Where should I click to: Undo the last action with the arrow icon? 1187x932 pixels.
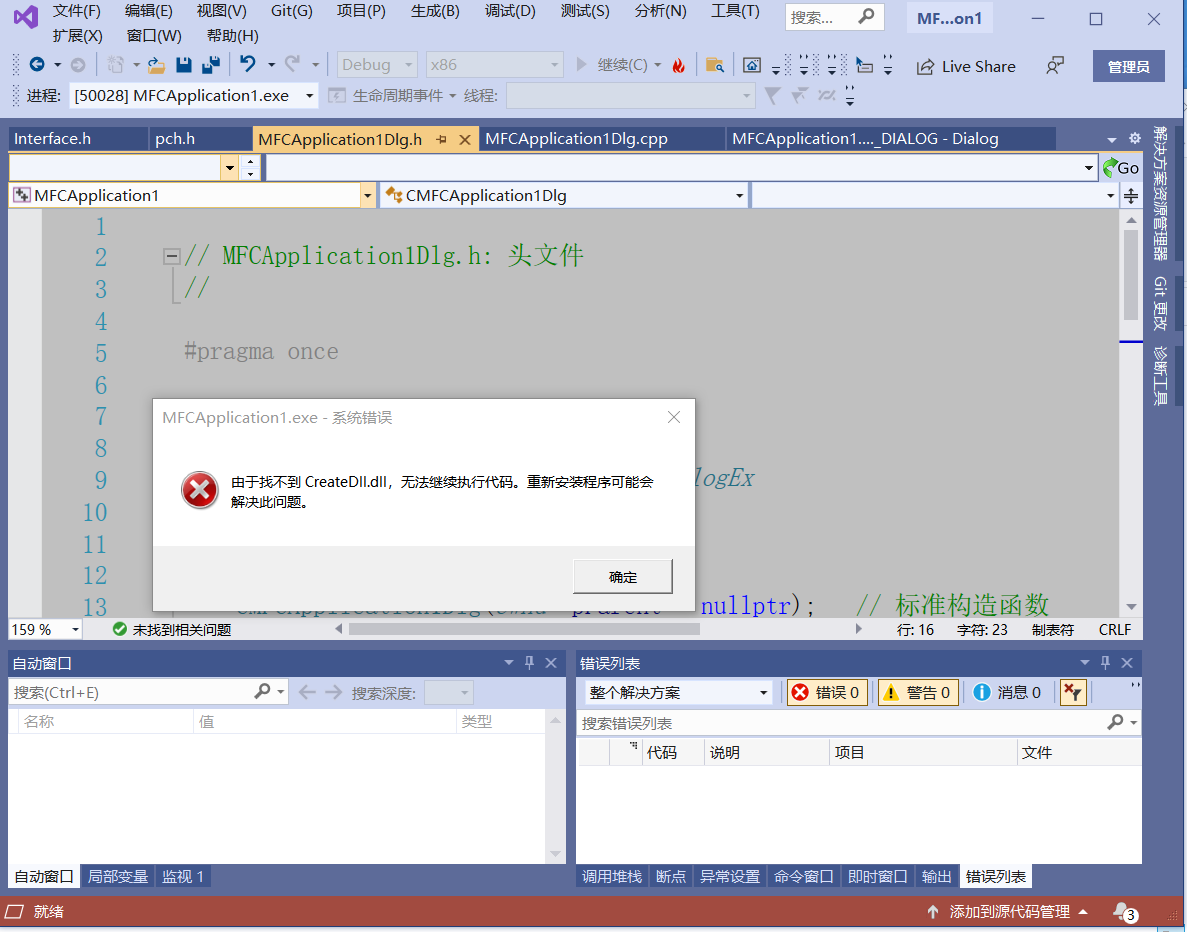pos(248,64)
